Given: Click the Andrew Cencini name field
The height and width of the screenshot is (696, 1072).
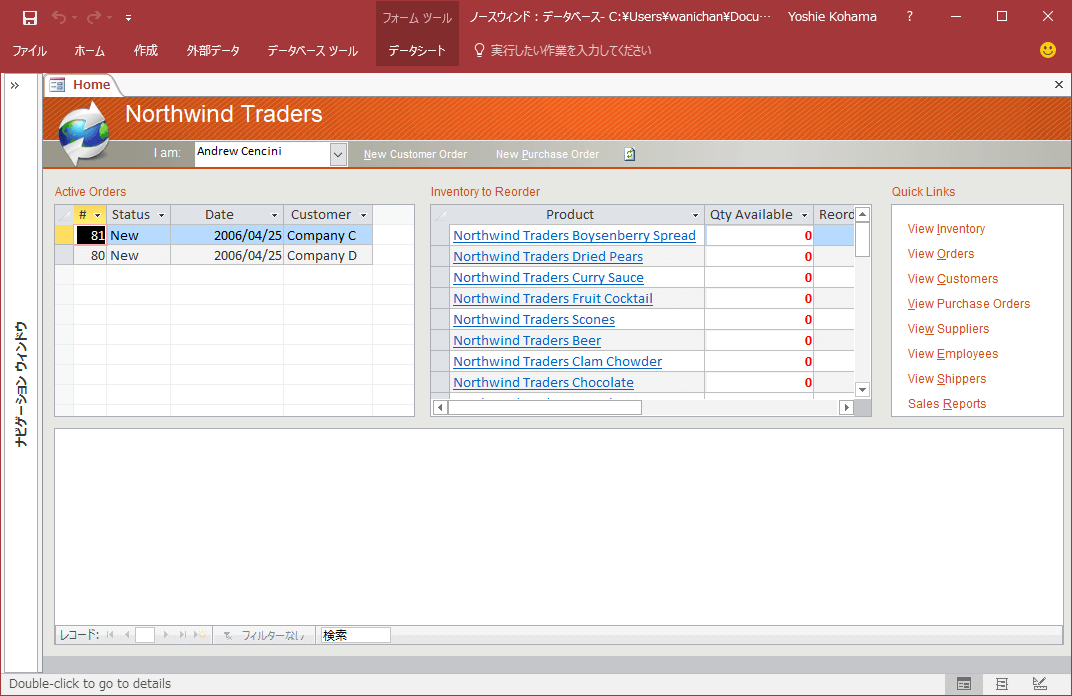Looking at the screenshot, I should coord(263,152).
